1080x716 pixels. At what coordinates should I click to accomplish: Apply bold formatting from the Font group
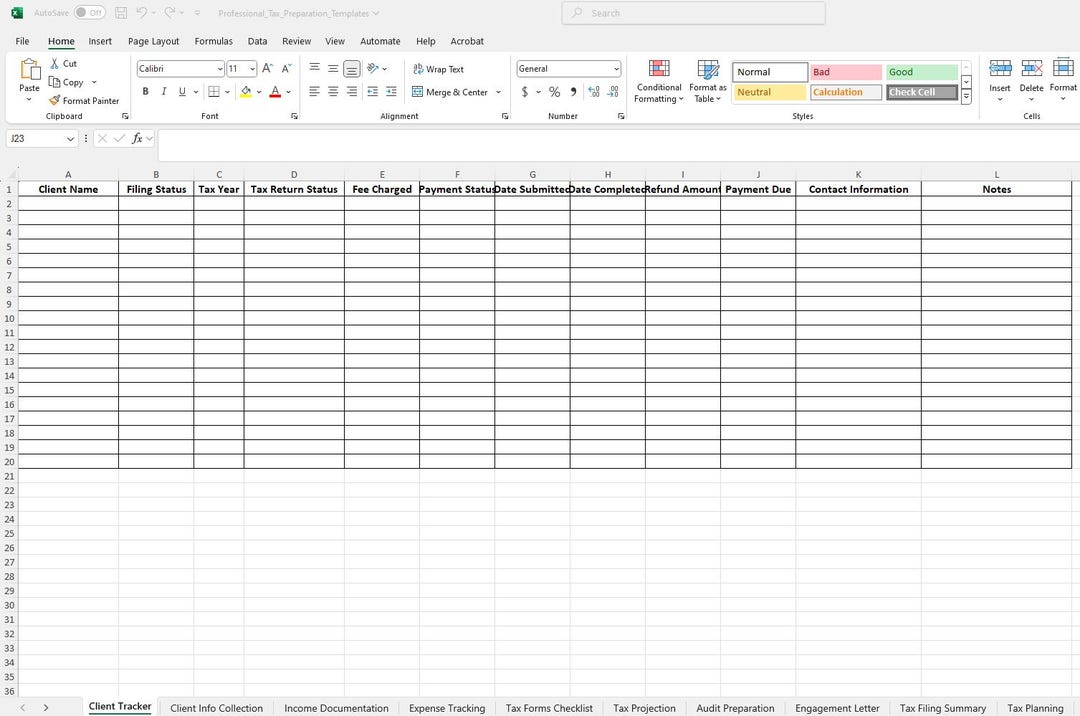pyautogui.click(x=145, y=91)
